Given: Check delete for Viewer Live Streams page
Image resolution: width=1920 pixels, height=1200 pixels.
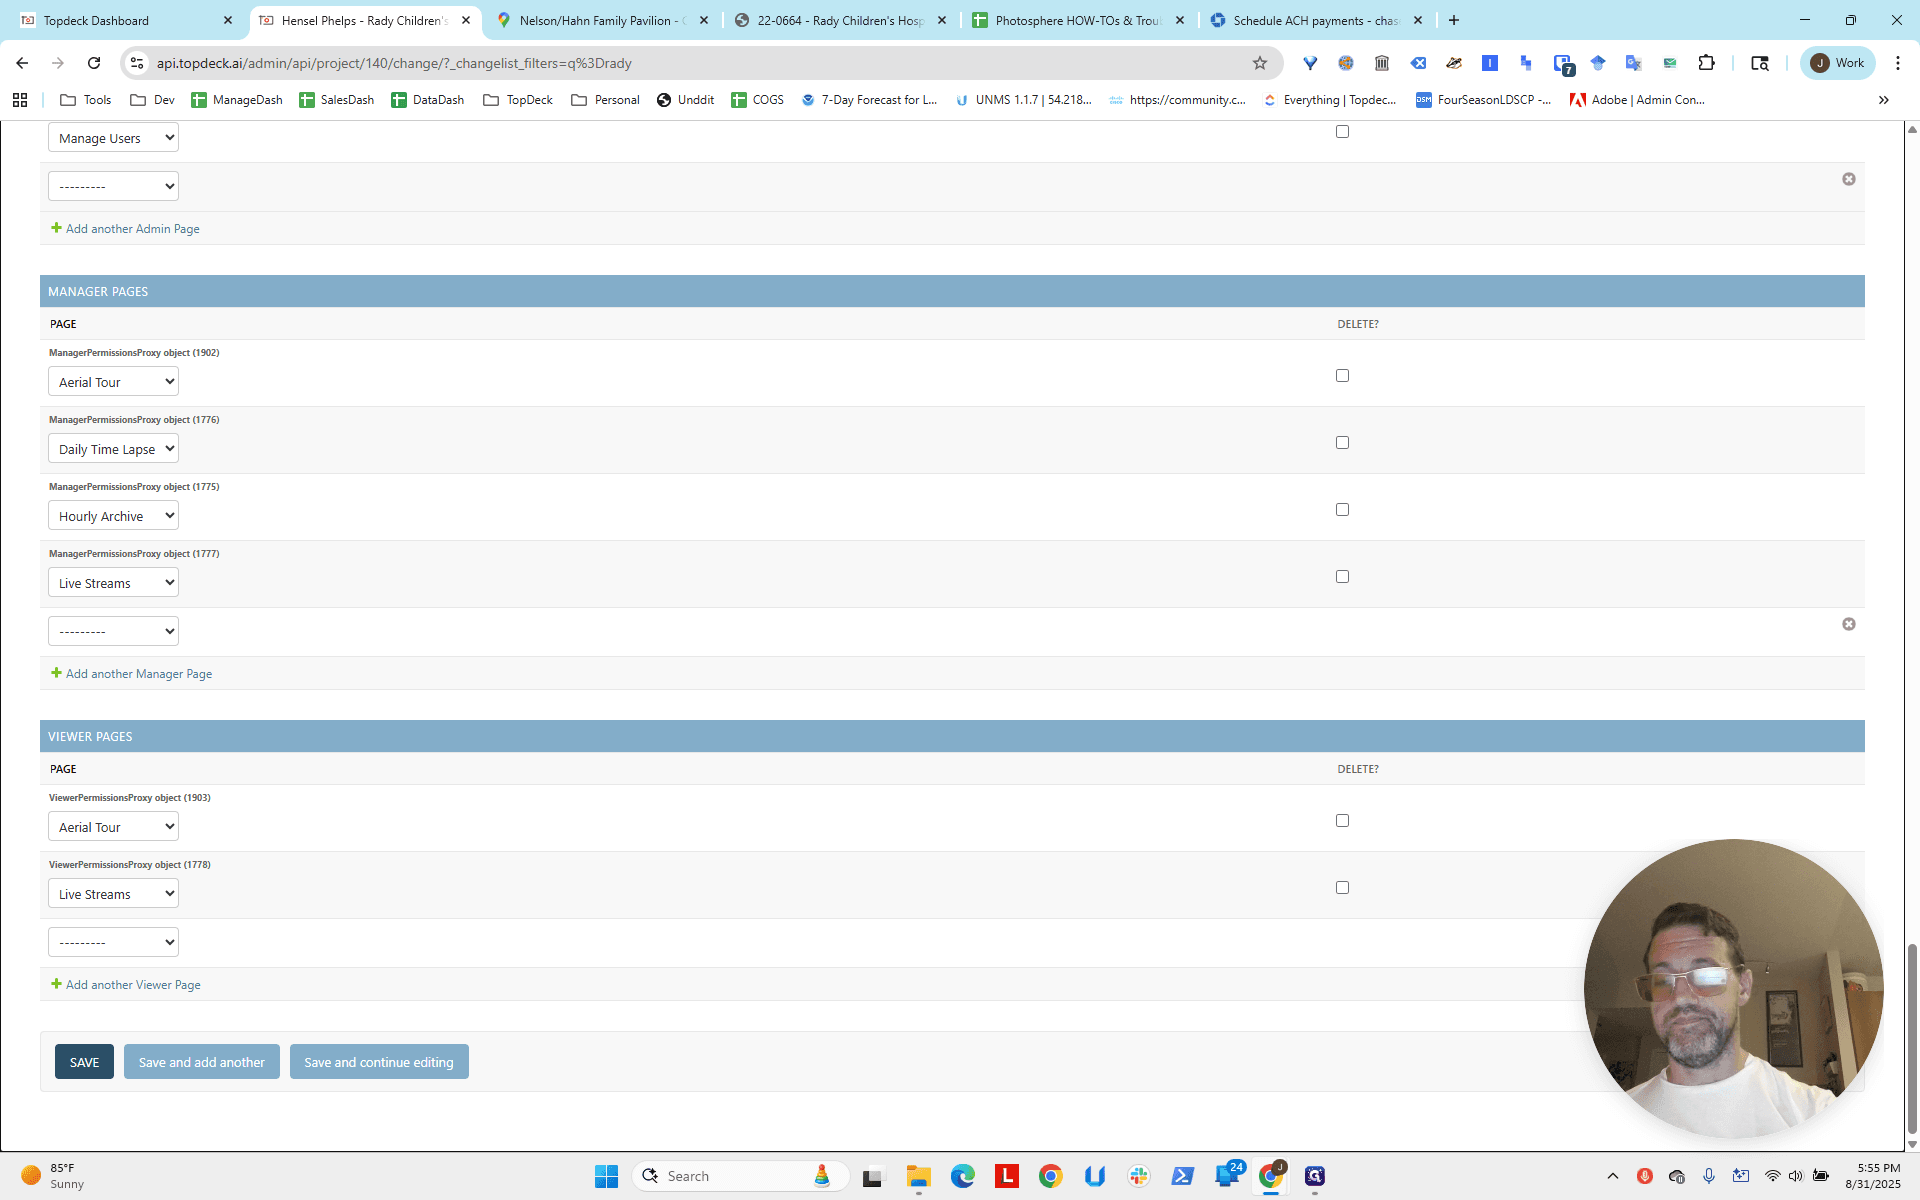Looking at the screenshot, I should 1342,887.
